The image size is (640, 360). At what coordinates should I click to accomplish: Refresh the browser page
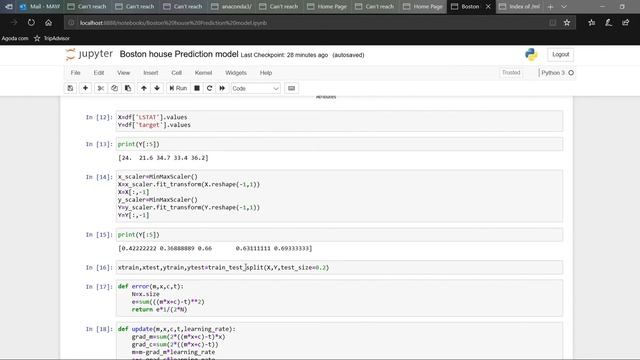31,23
